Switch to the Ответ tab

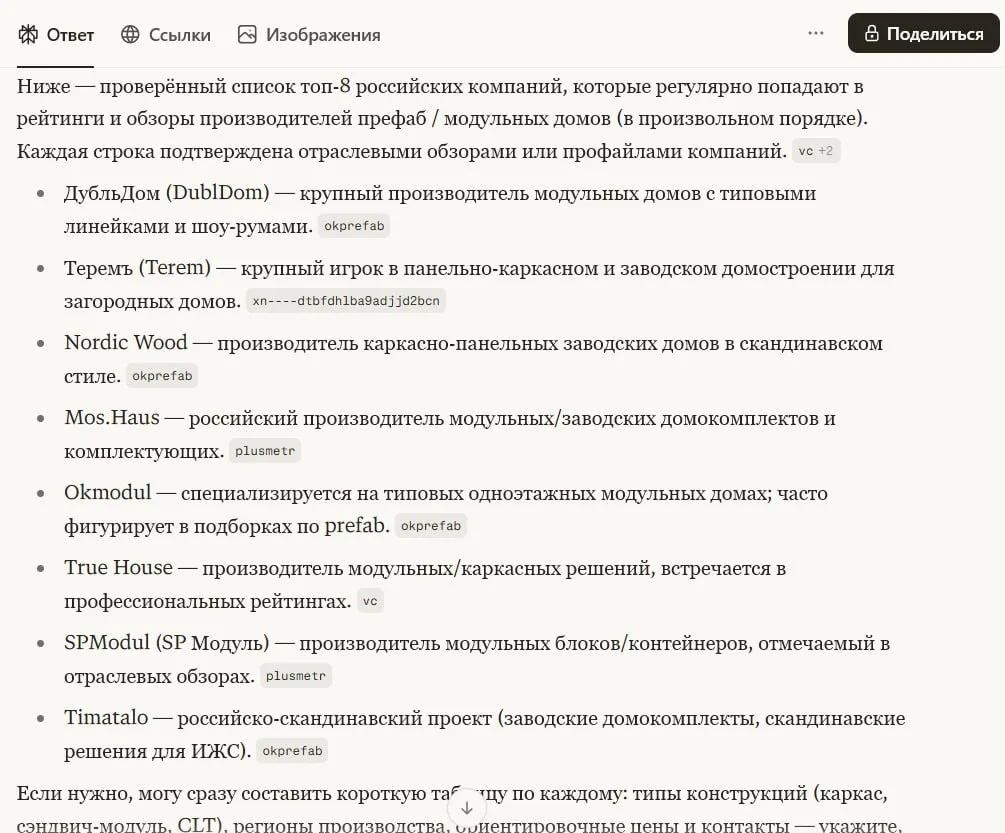[x=56, y=35]
